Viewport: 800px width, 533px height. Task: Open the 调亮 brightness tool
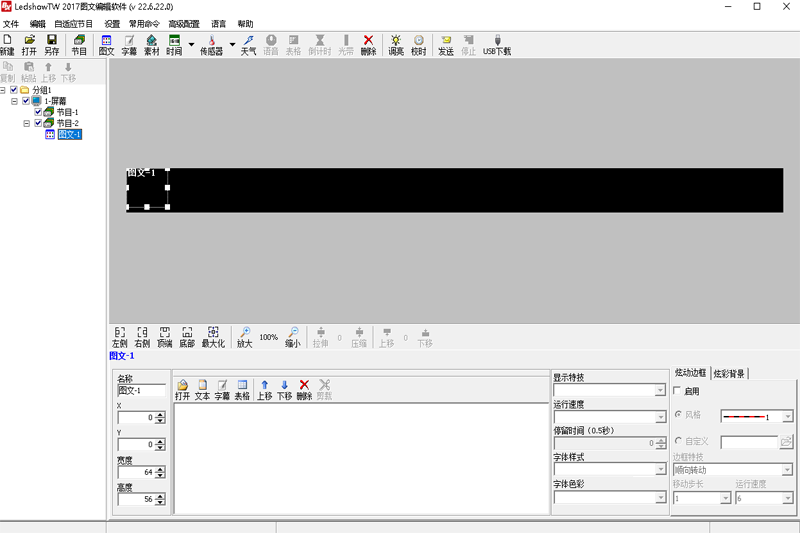(x=396, y=45)
